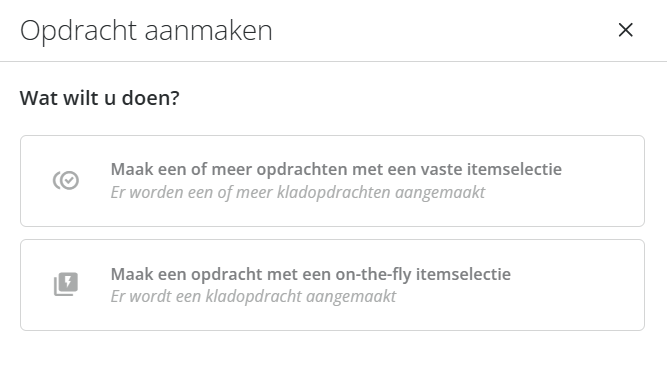Click the empty right side of the second option card
The image size is (667, 366).
point(579,285)
